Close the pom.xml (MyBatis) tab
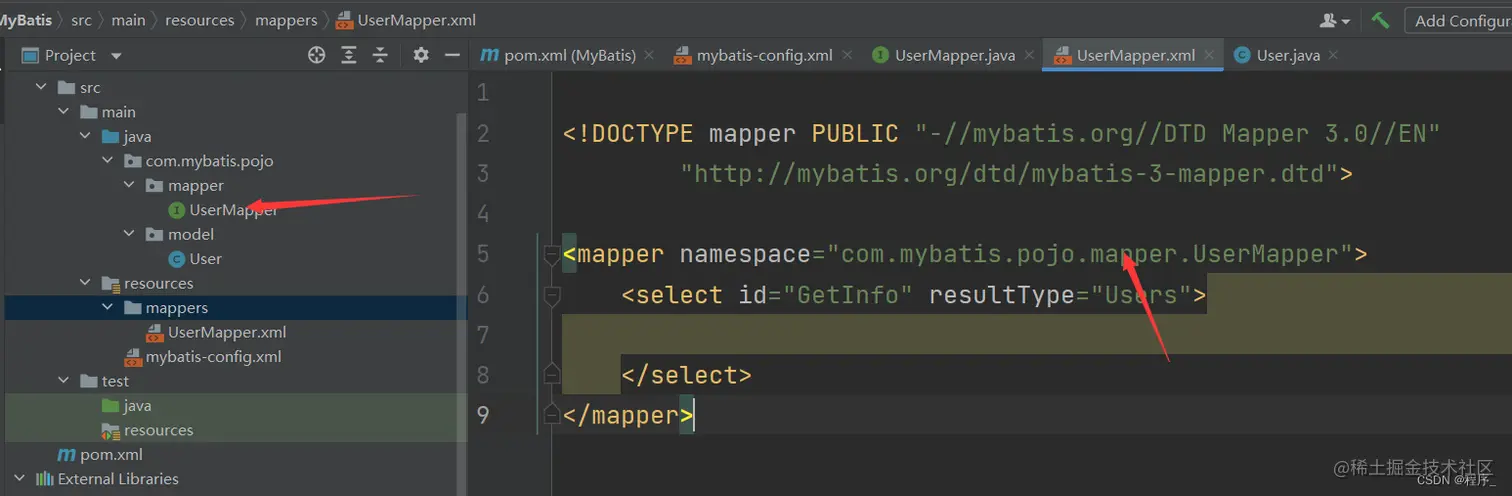This screenshot has height=496, width=1512. (648, 56)
